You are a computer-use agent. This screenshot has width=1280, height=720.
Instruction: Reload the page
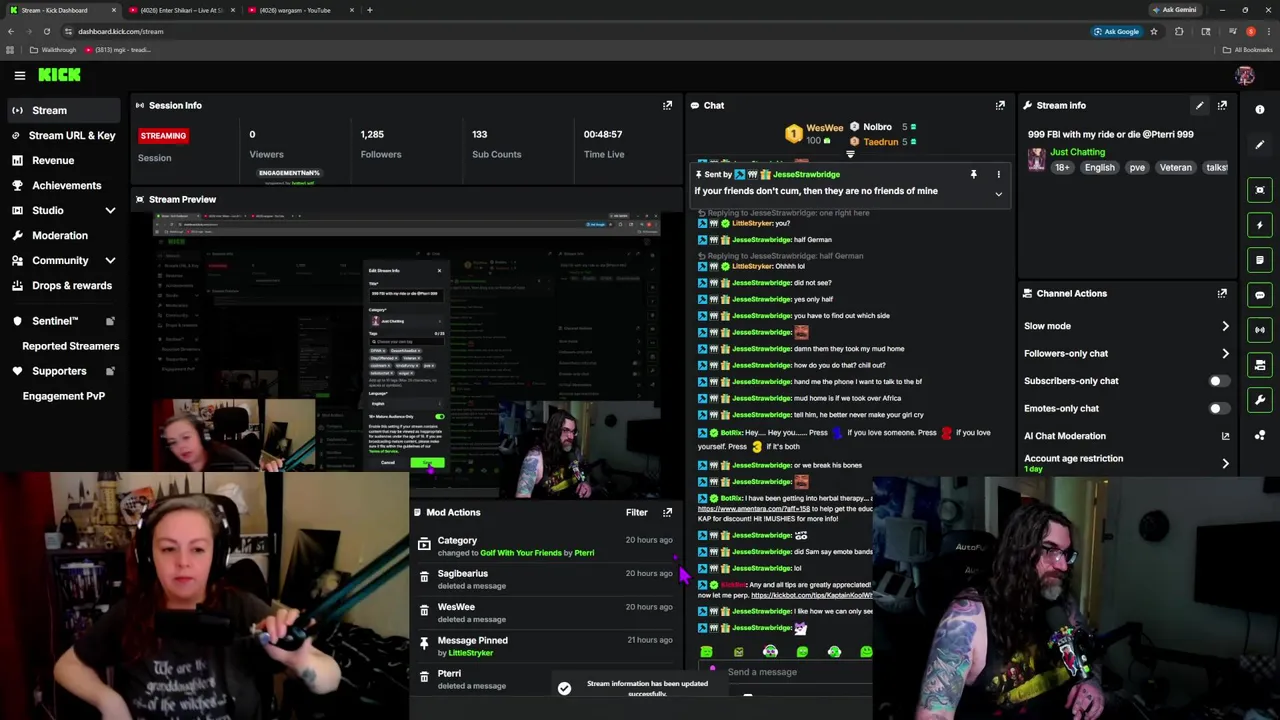point(46,31)
